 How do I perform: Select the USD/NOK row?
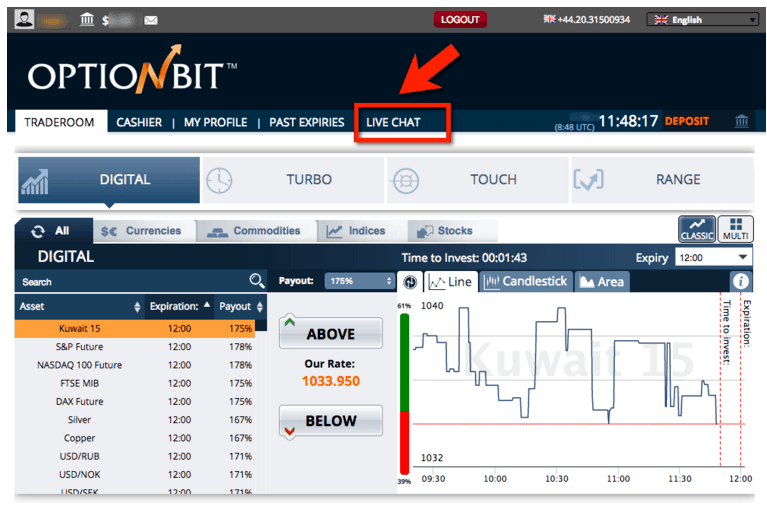click(135, 475)
